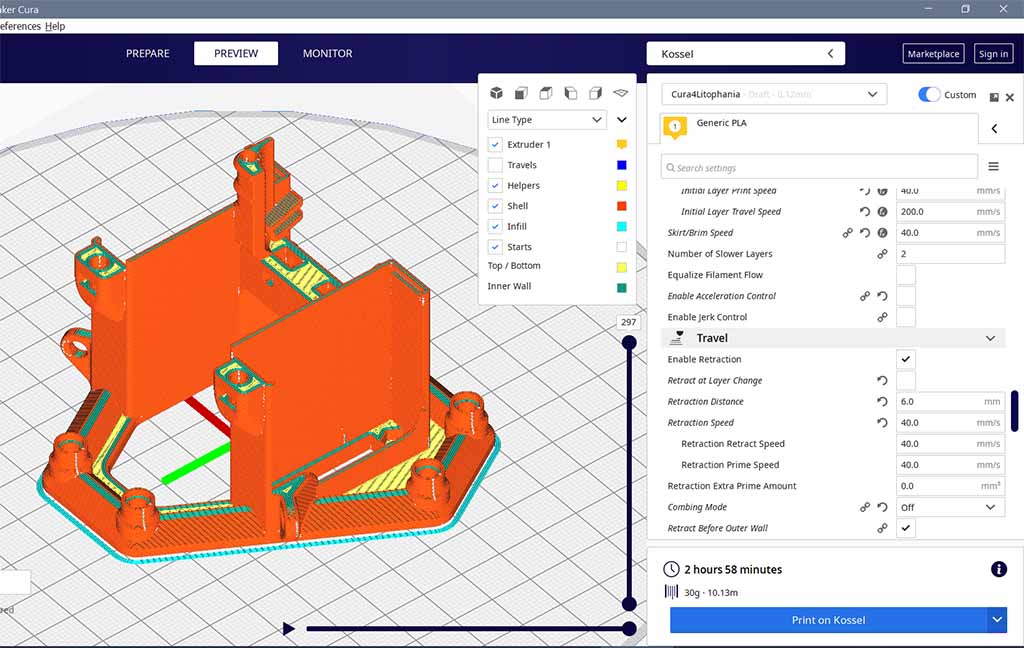
Task: Open the settings visibility hamburger menu
Action: 993,167
